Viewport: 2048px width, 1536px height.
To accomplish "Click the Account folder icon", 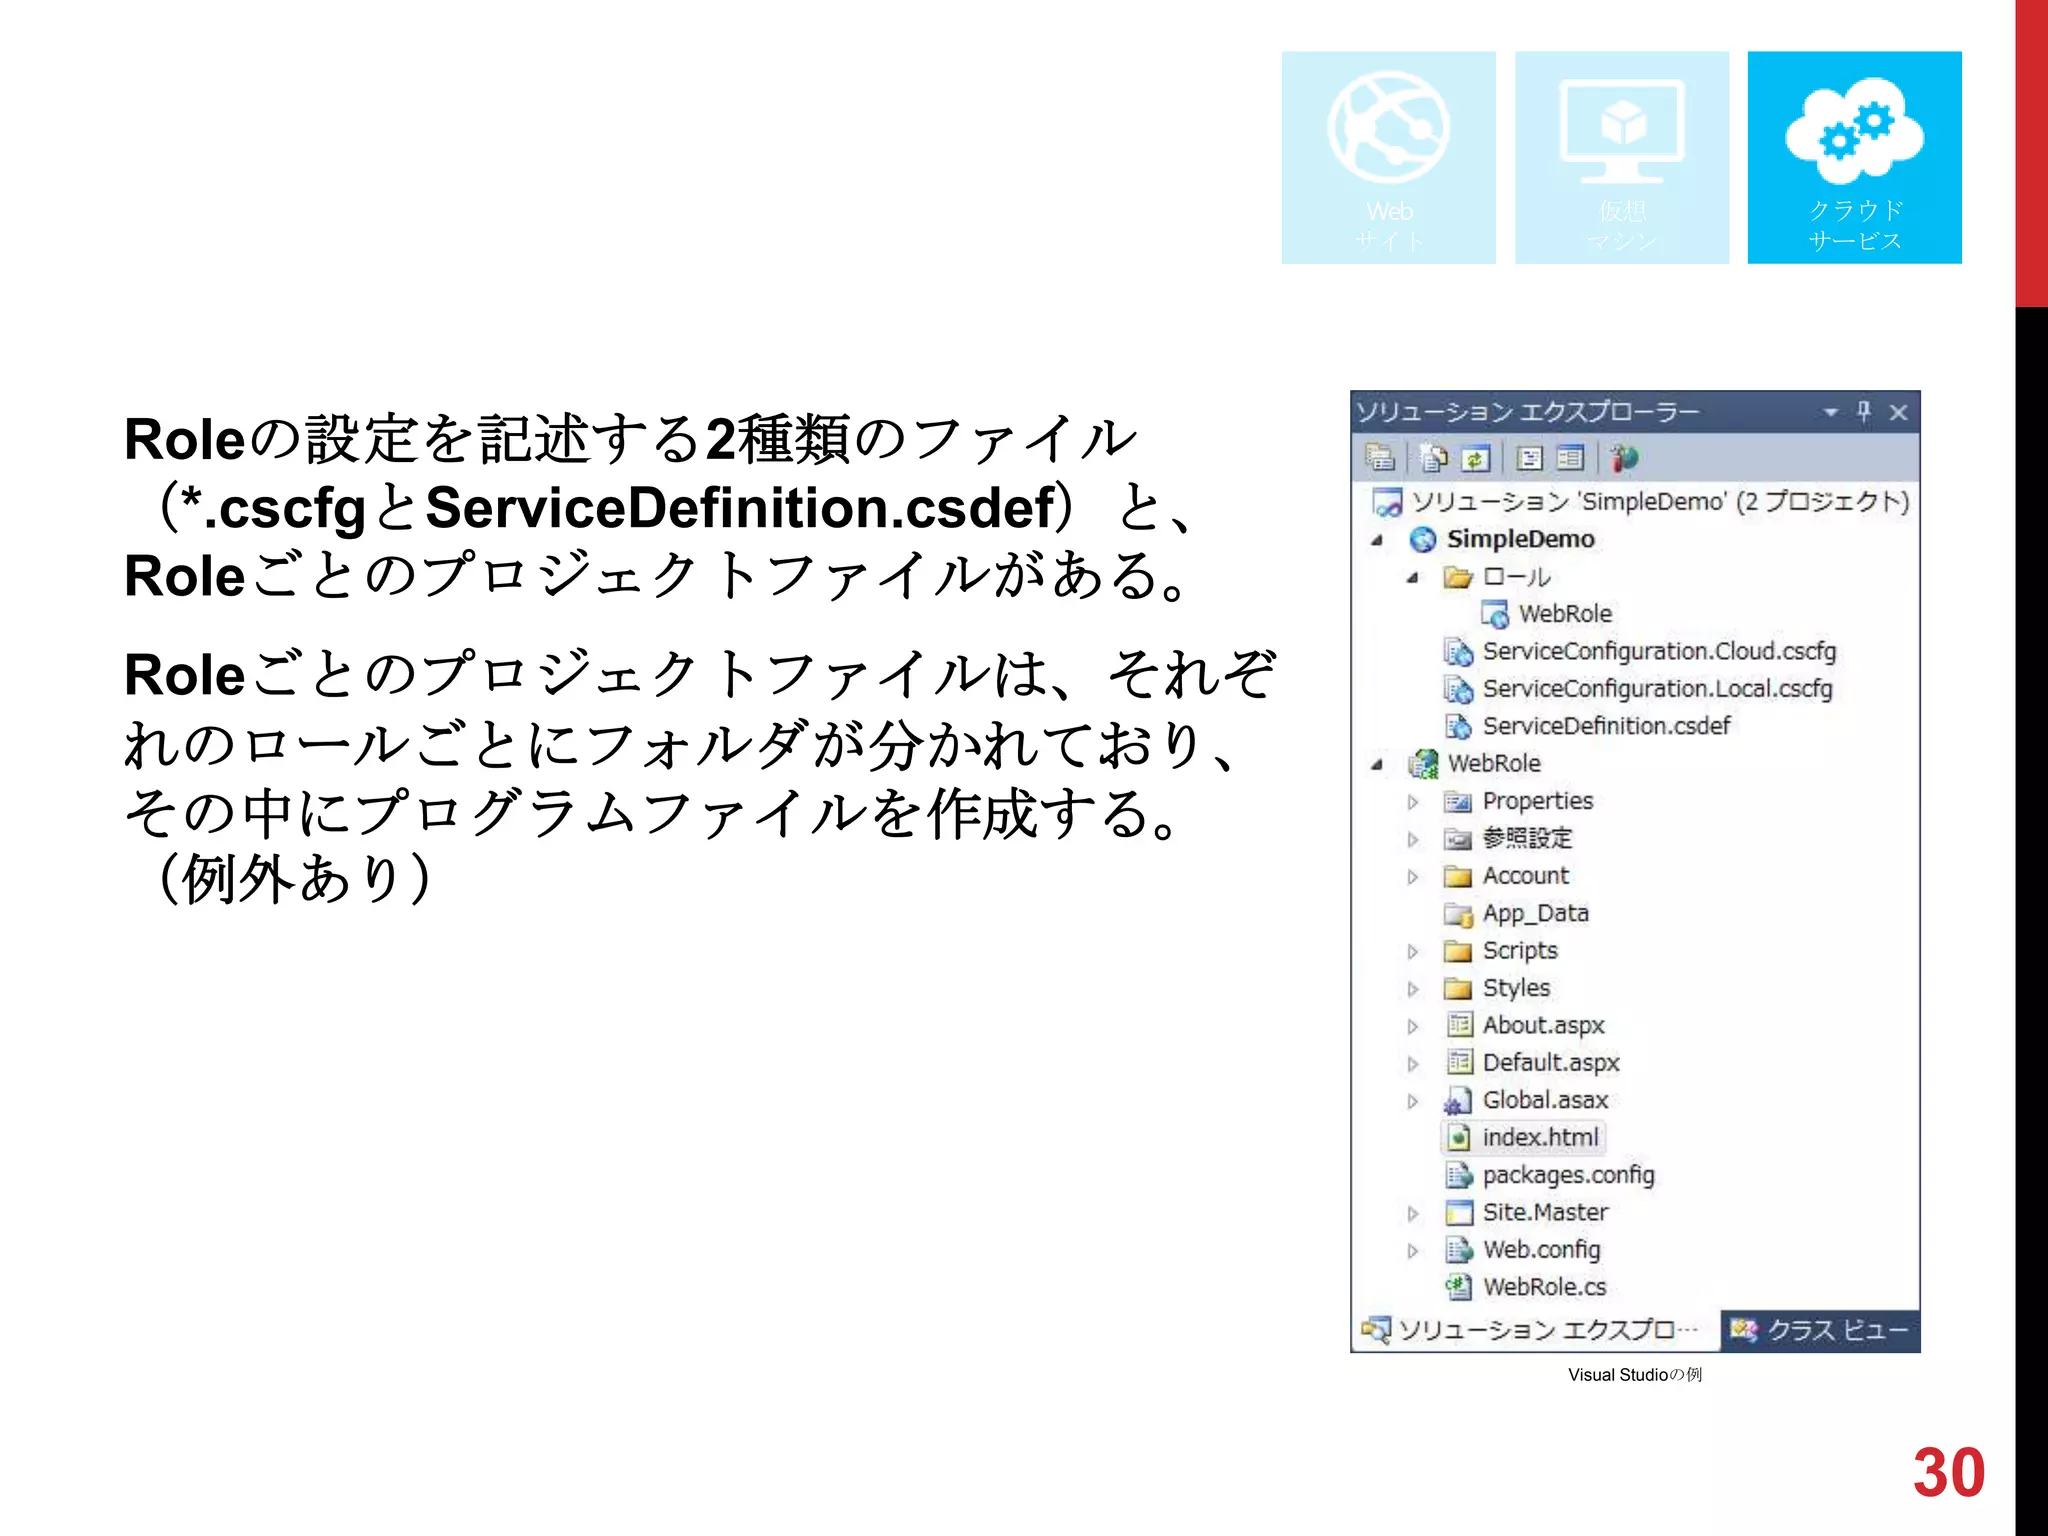I will pos(1458,876).
